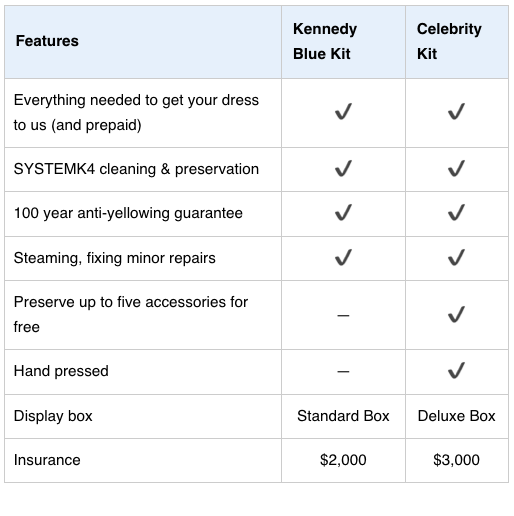514x516 pixels.
Task: Select the Celebrity Kit column header
Action: coord(449,41)
